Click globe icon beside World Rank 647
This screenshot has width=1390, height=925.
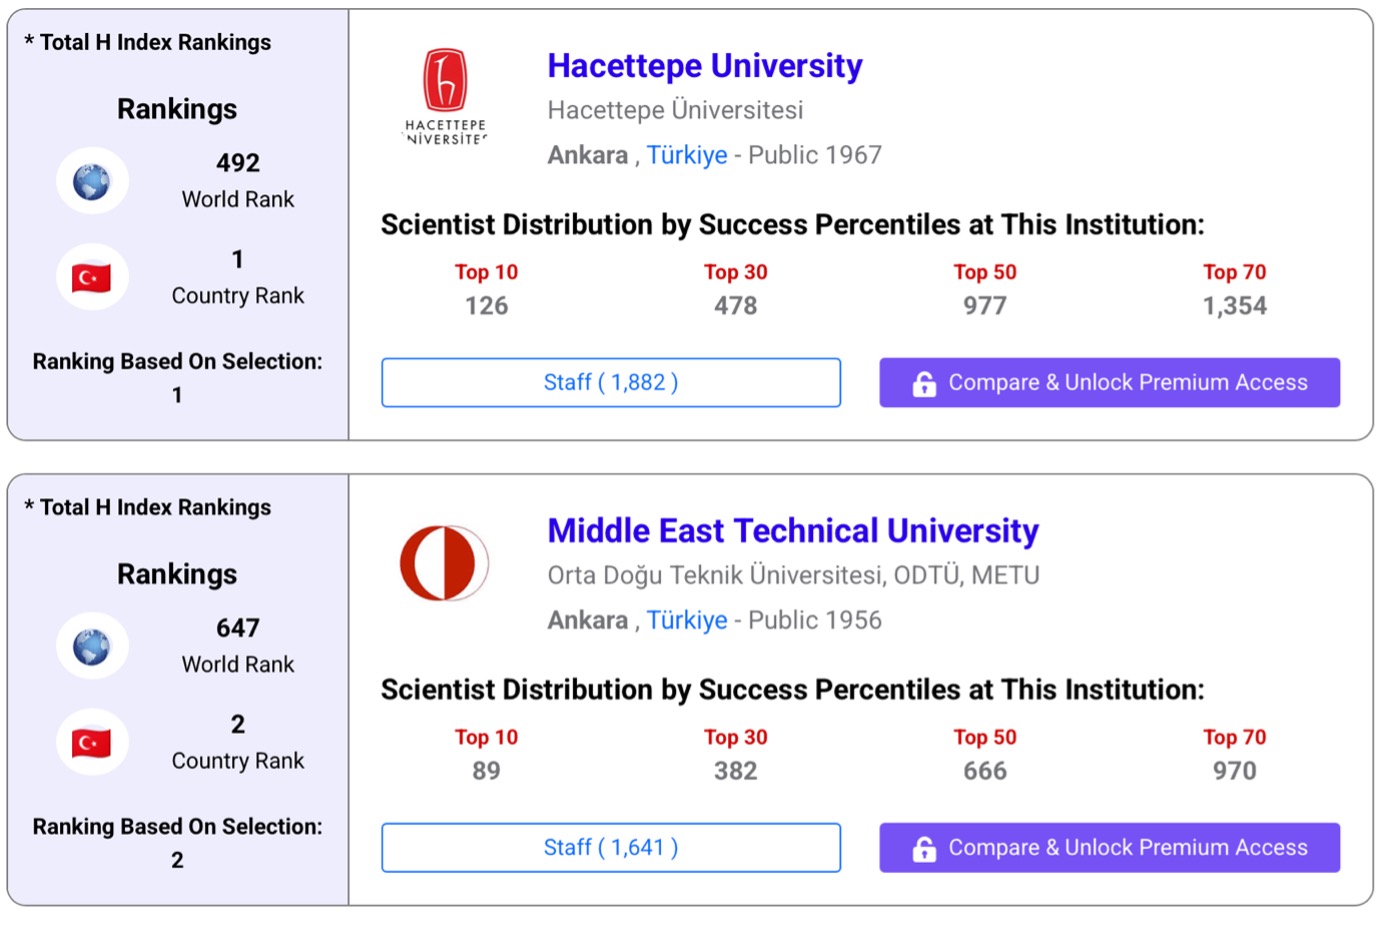pos(92,646)
